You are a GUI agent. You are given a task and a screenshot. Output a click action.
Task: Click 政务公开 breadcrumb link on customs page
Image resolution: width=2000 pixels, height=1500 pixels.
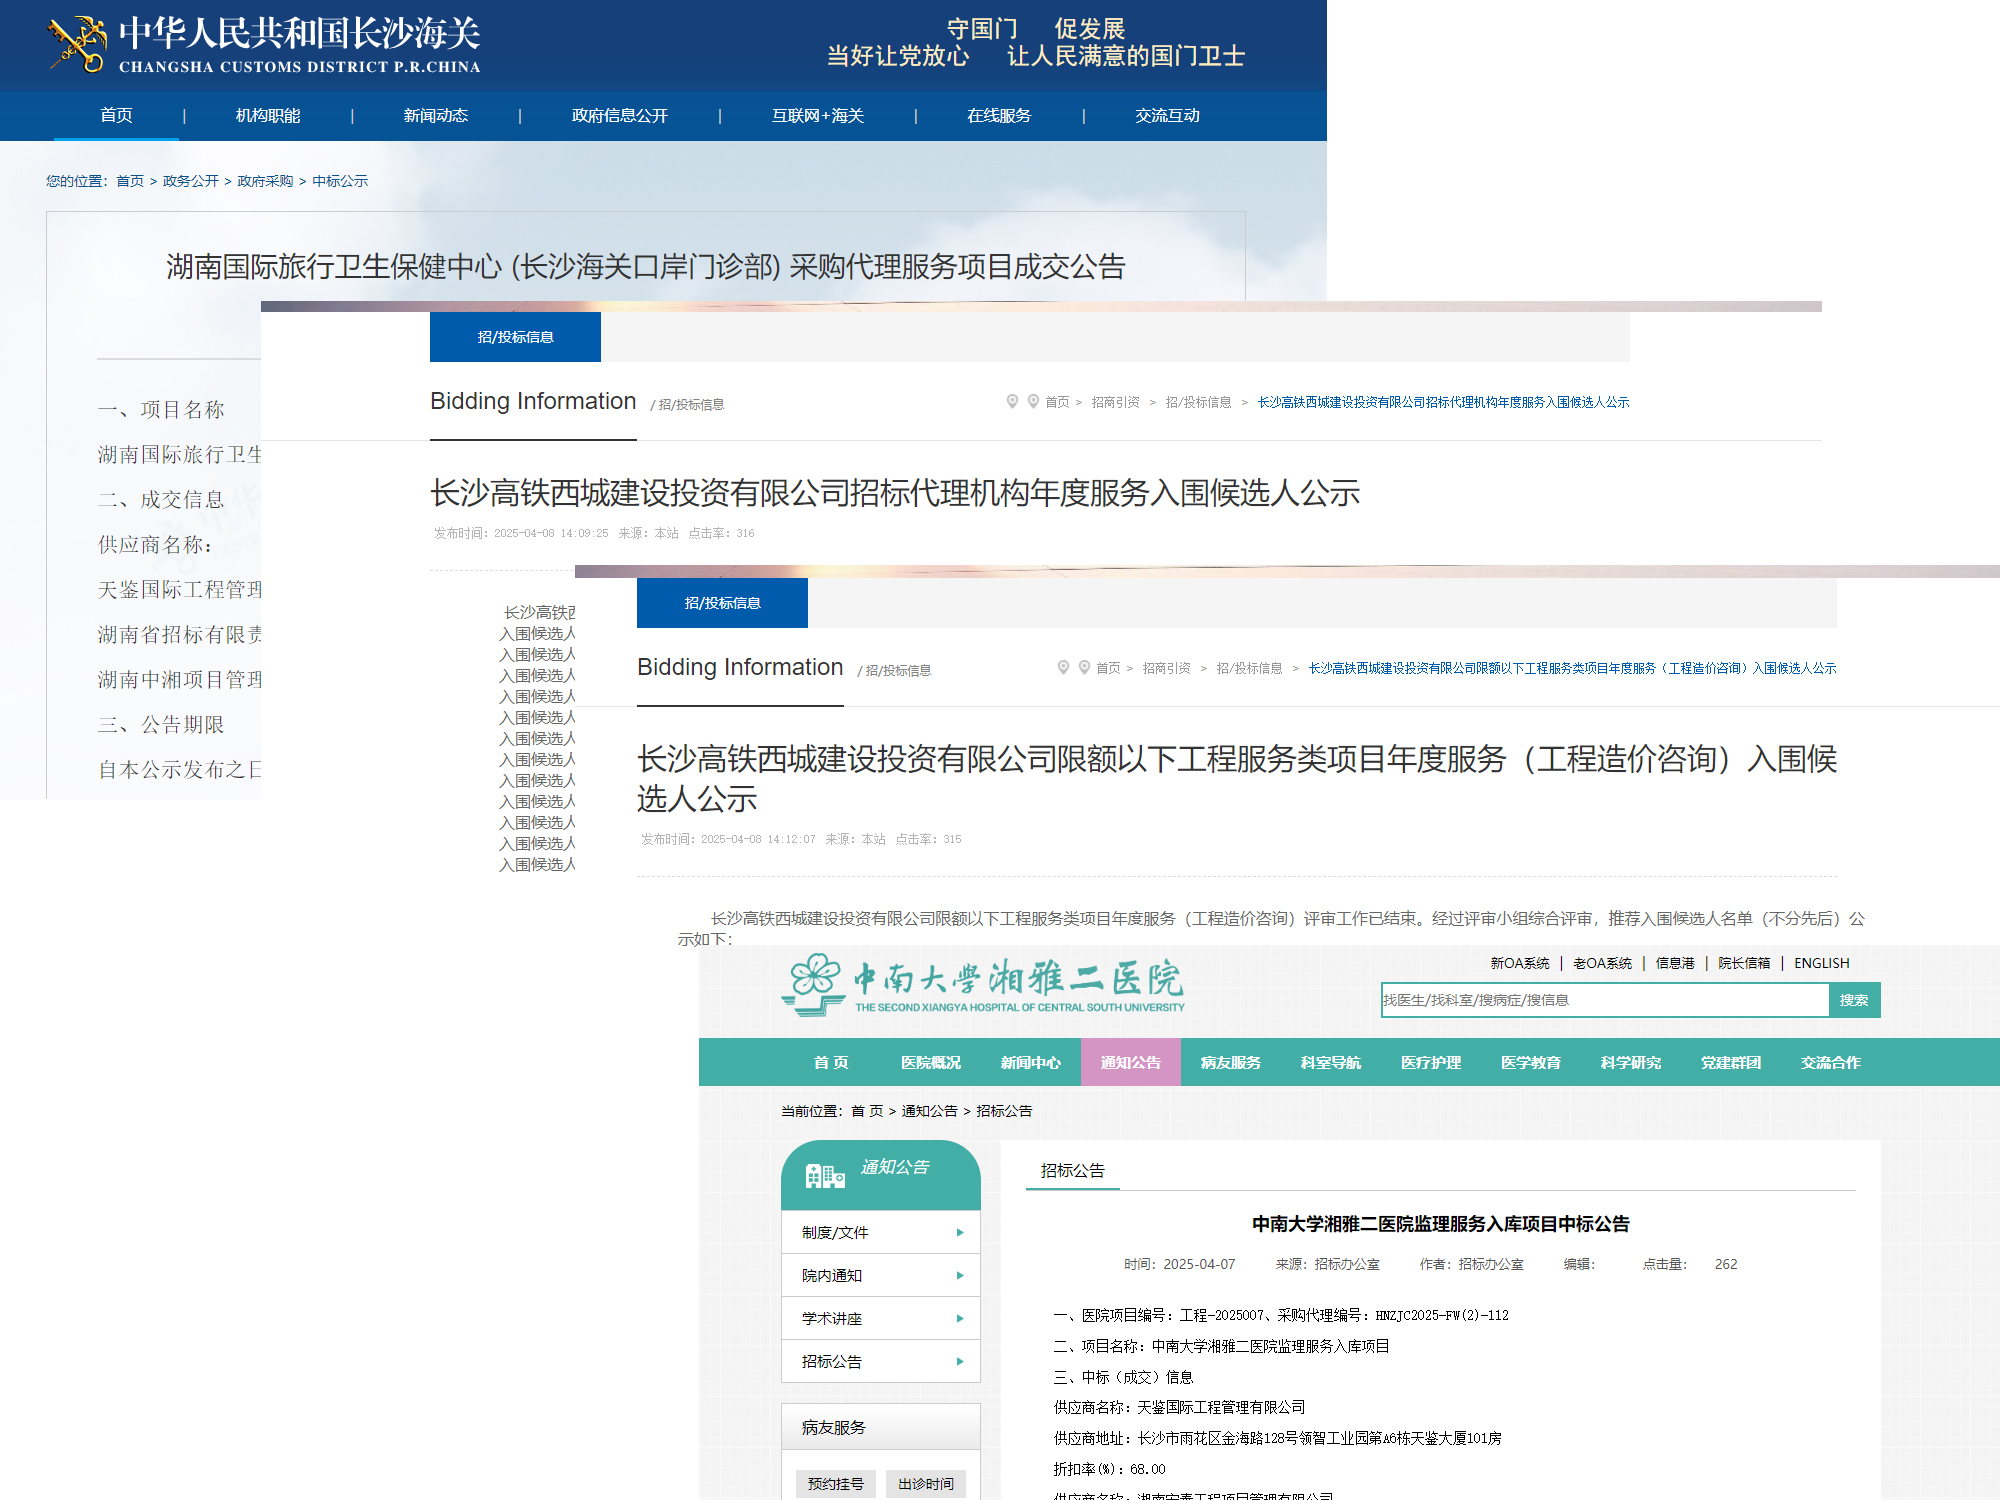(190, 181)
